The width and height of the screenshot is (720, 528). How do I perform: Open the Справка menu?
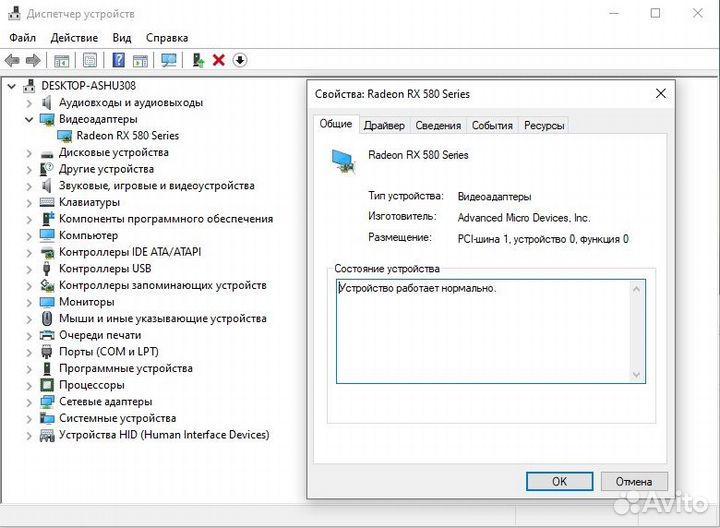(x=167, y=38)
